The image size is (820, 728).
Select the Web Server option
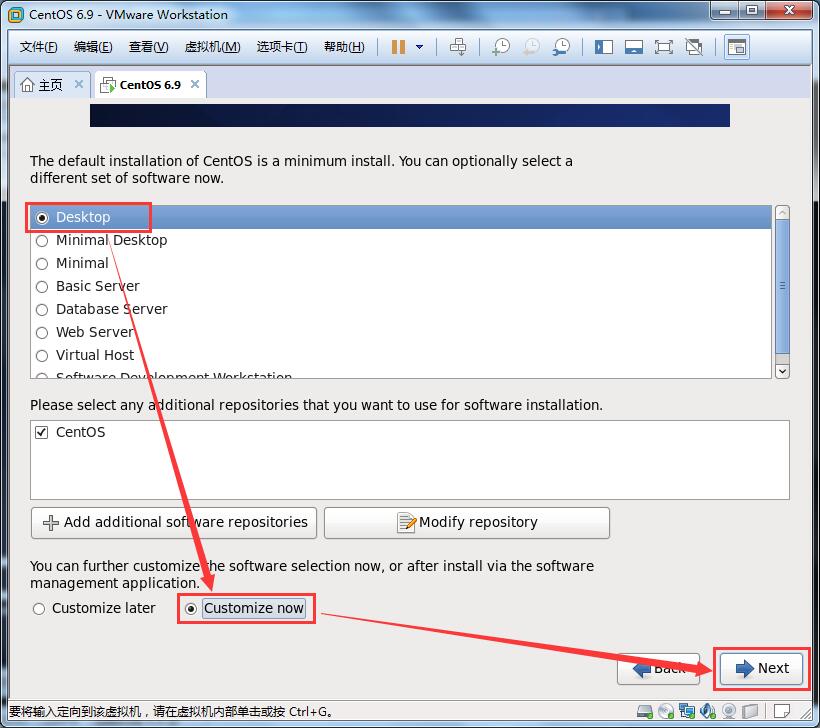pyautogui.click(x=42, y=333)
